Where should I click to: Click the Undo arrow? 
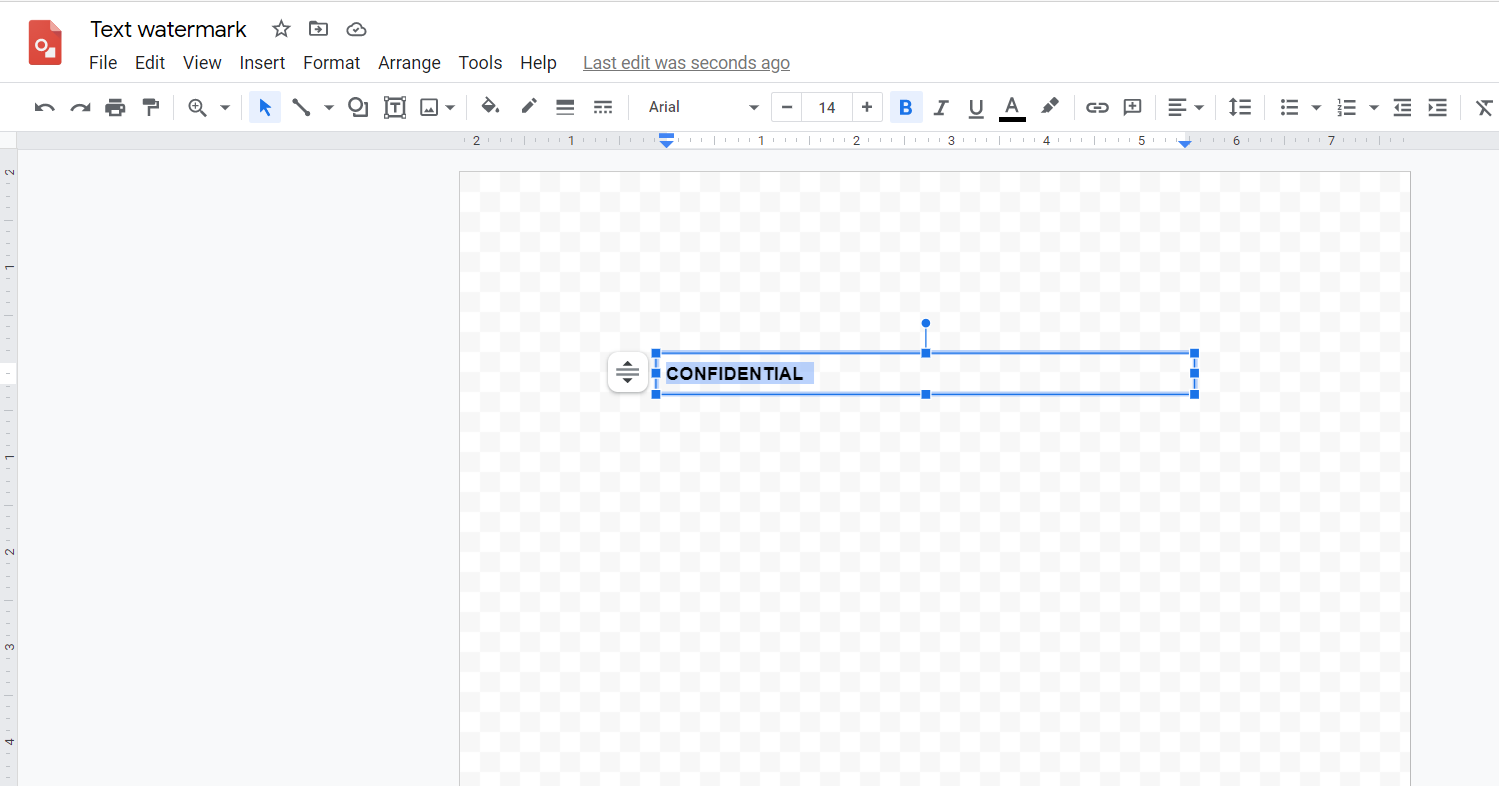point(45,107)
